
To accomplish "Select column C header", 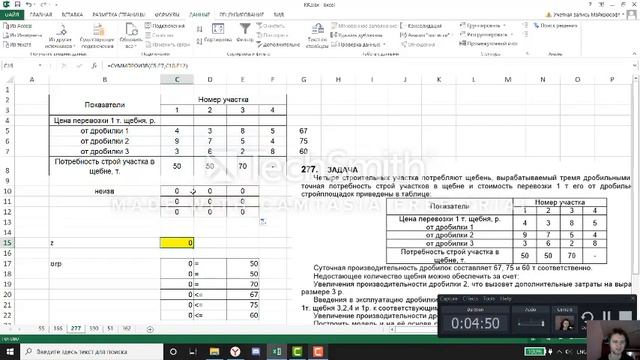I will pyautogui.click(x=177, y=80).
